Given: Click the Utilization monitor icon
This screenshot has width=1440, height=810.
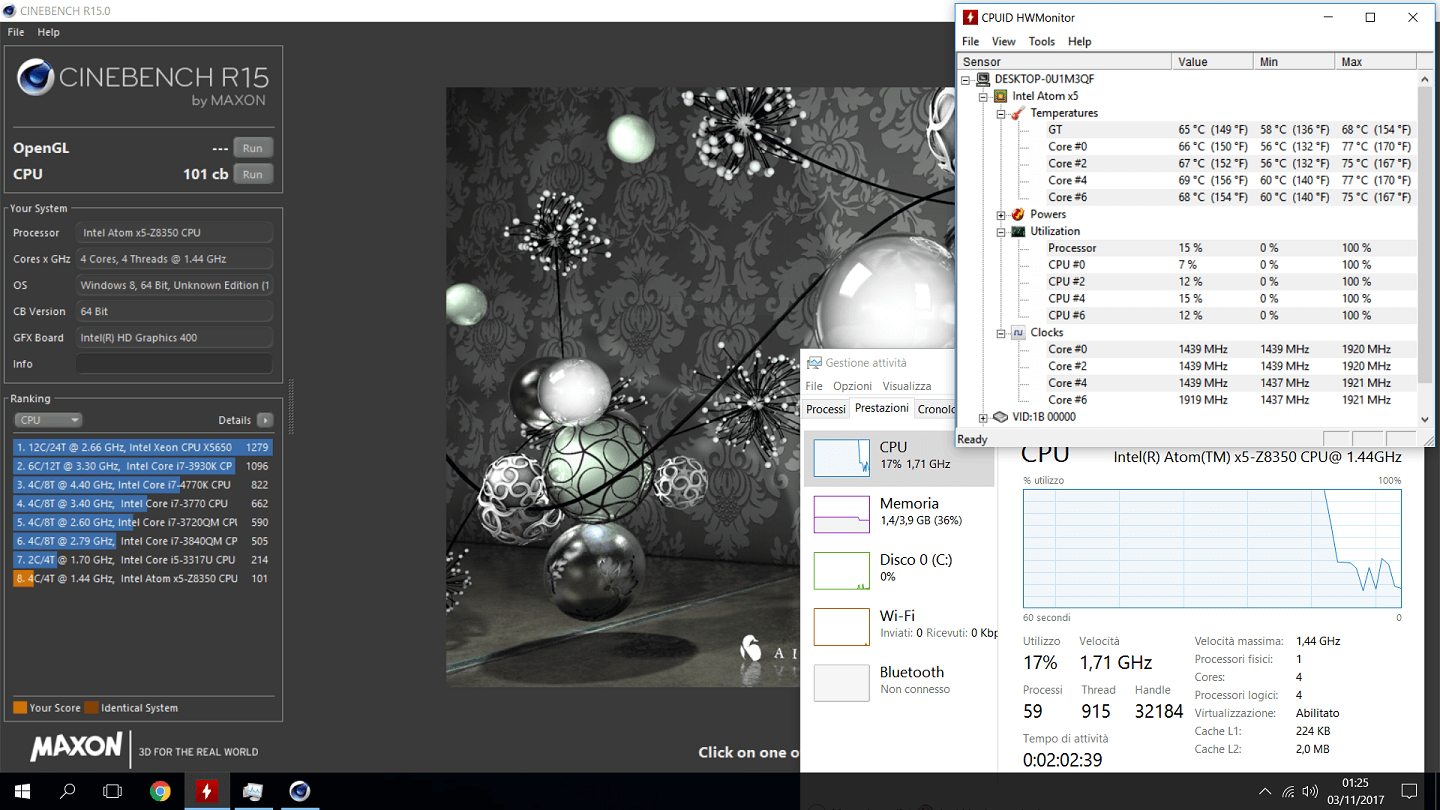Looking at the screenshot, I should point(1018,231).
